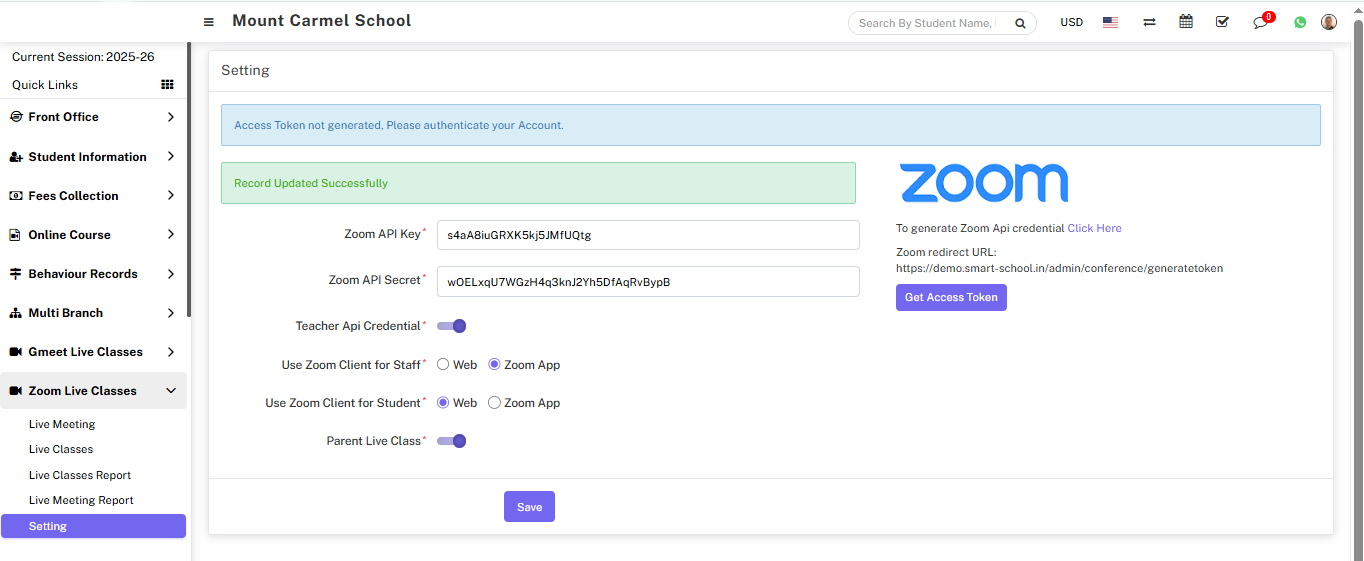Expand Fees Collection sidebar section
Viewport: 1364px width, 561px height.
pos(93,196)
